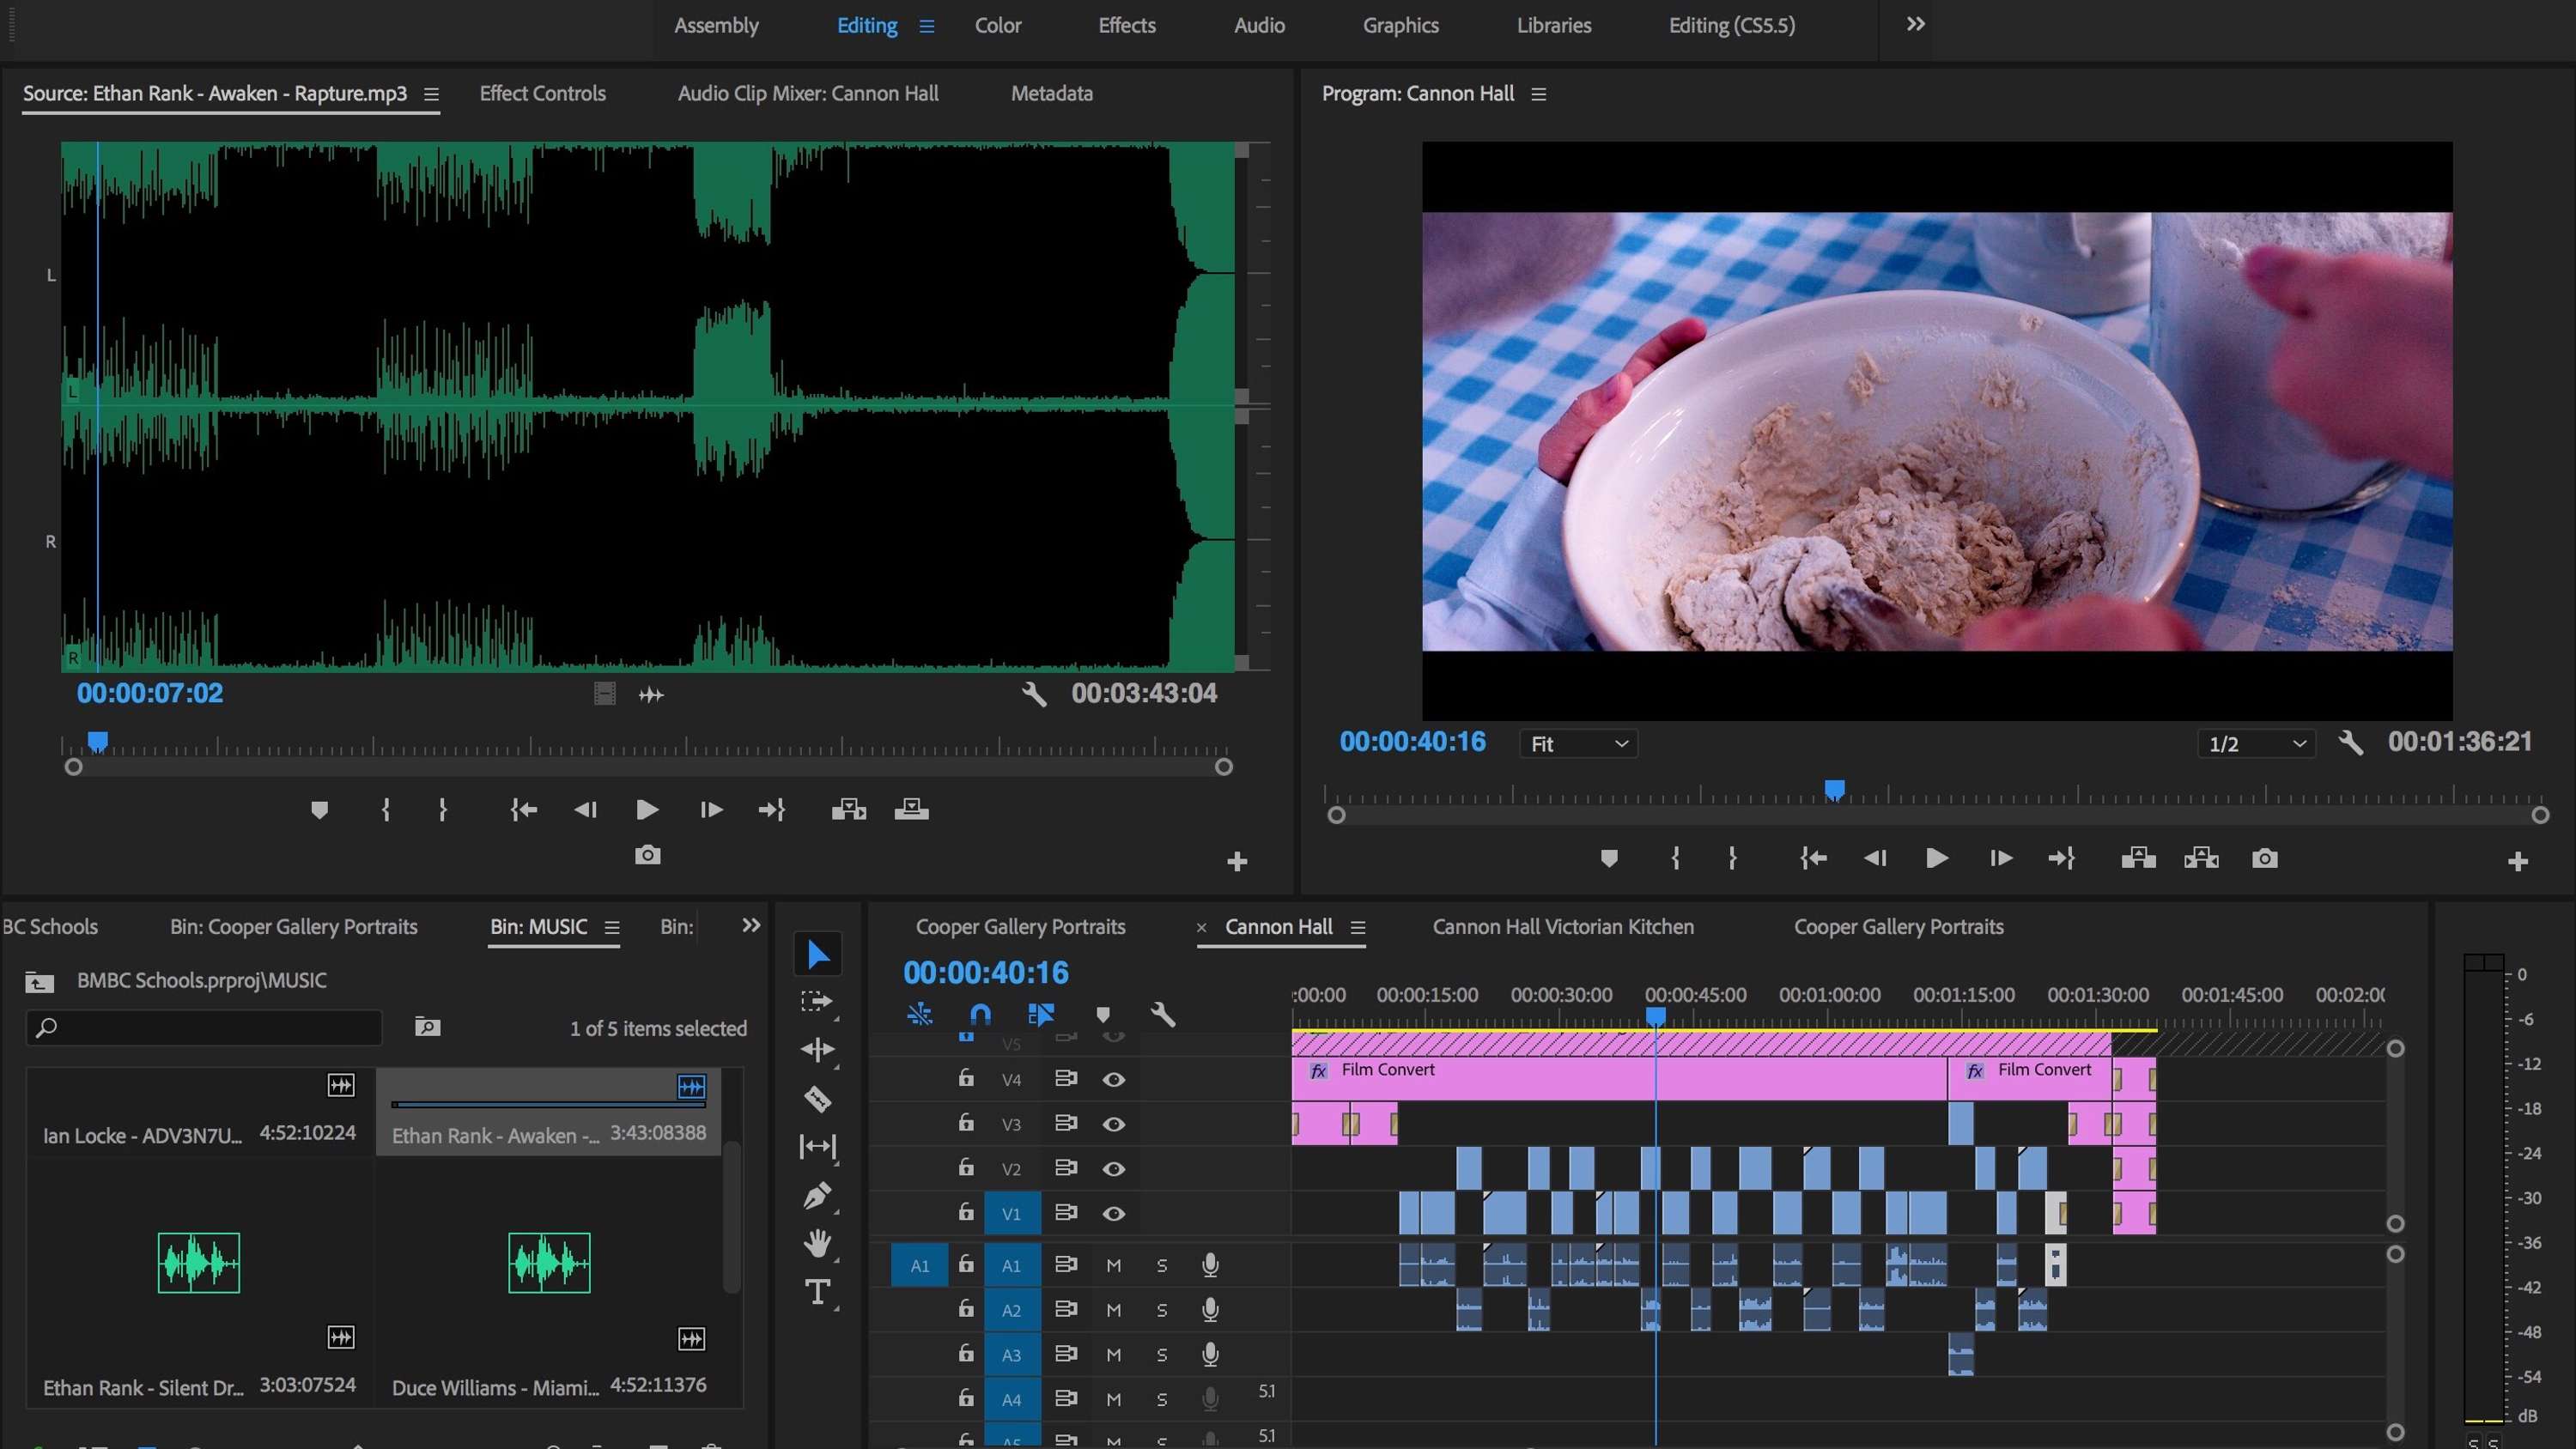The image size is (2576, 1449).
Task: Click the Lift button in Program monitor
Action: pos(2138,858)
